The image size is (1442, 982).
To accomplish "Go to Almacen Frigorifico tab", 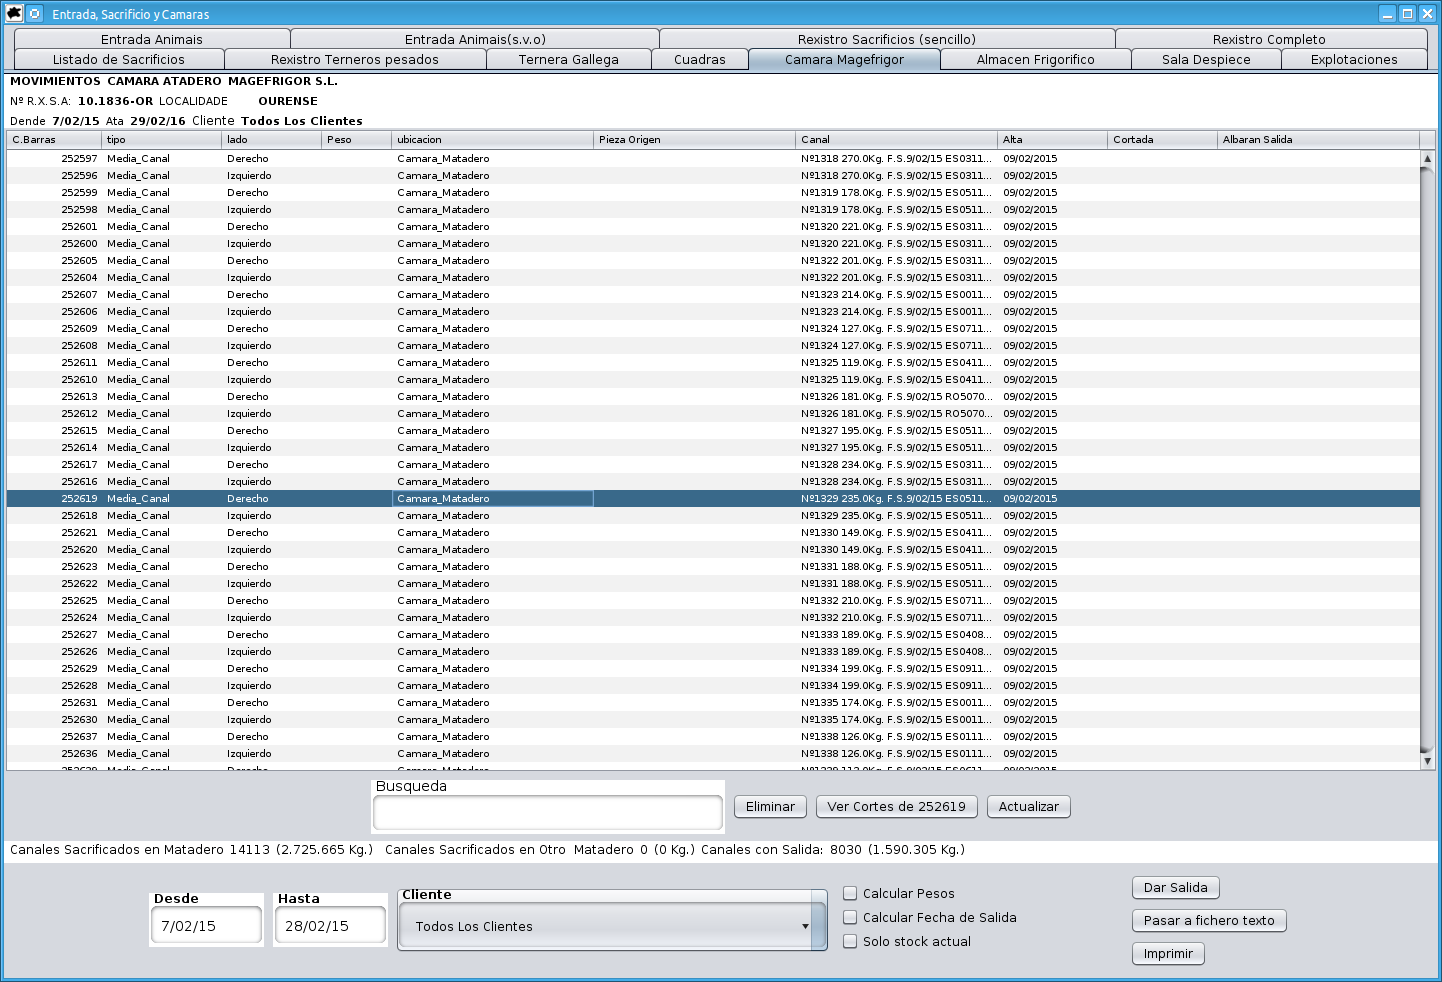I will pyautogui.click(x=1036, y=59).
